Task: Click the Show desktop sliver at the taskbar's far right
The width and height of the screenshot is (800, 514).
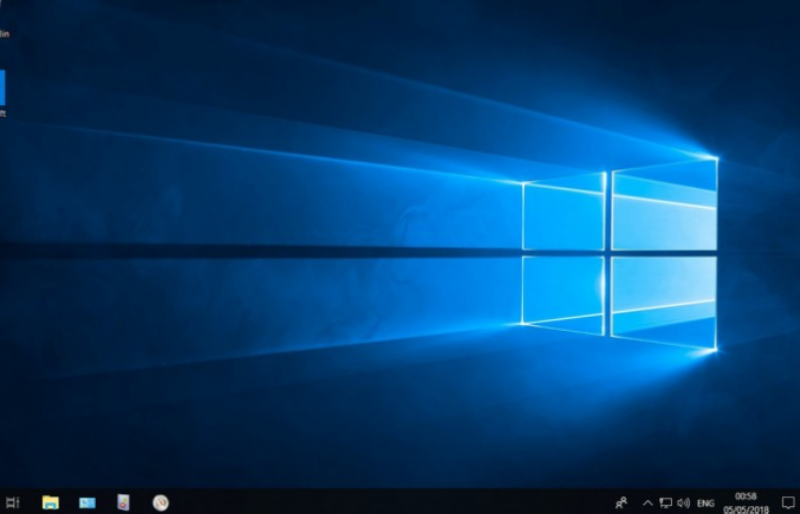Action: pos(798,502)
